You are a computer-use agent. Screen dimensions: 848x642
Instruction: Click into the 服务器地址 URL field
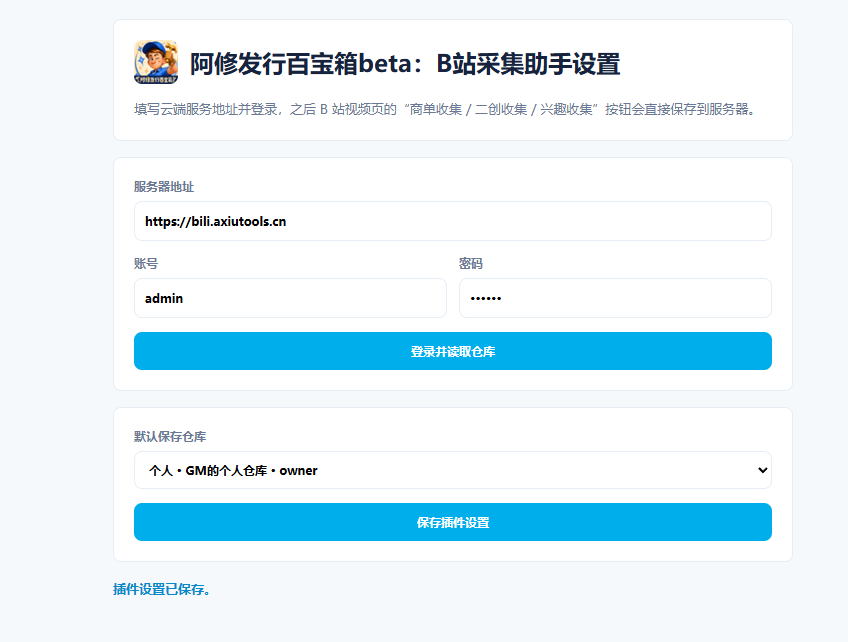coord(453,221)
